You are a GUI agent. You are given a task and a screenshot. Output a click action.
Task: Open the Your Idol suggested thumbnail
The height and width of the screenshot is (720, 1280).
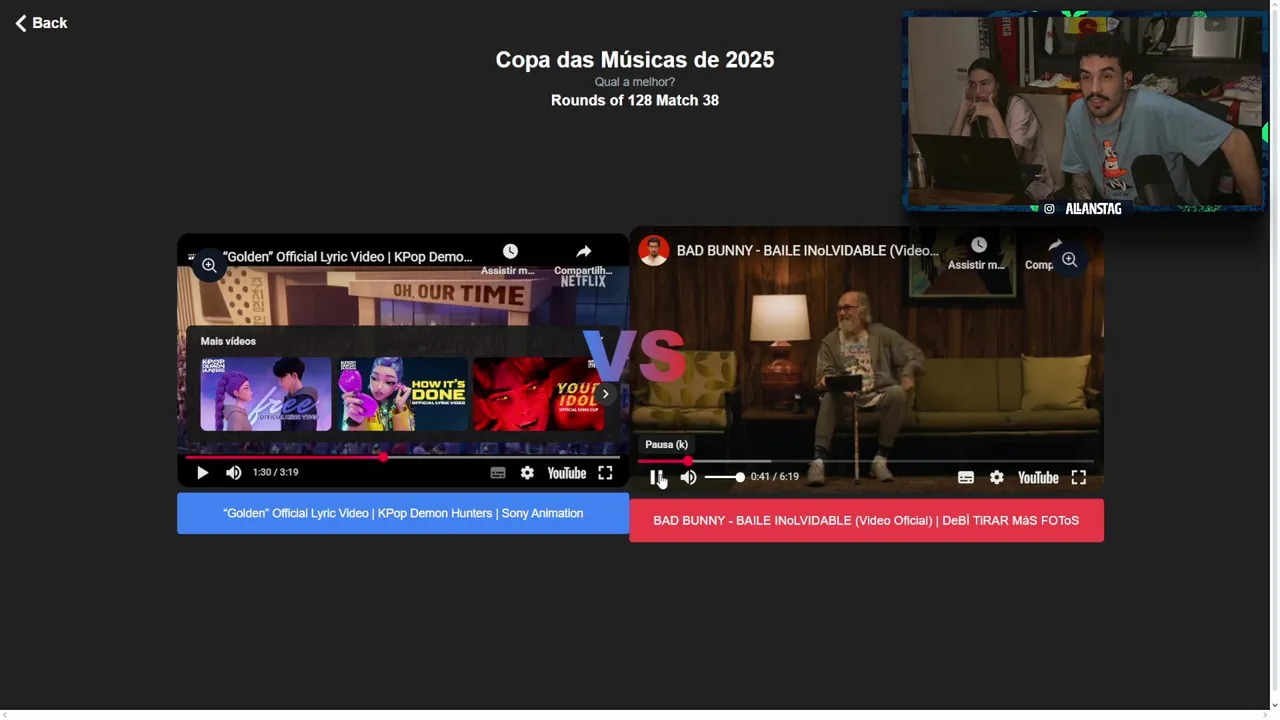click(538, 394)
